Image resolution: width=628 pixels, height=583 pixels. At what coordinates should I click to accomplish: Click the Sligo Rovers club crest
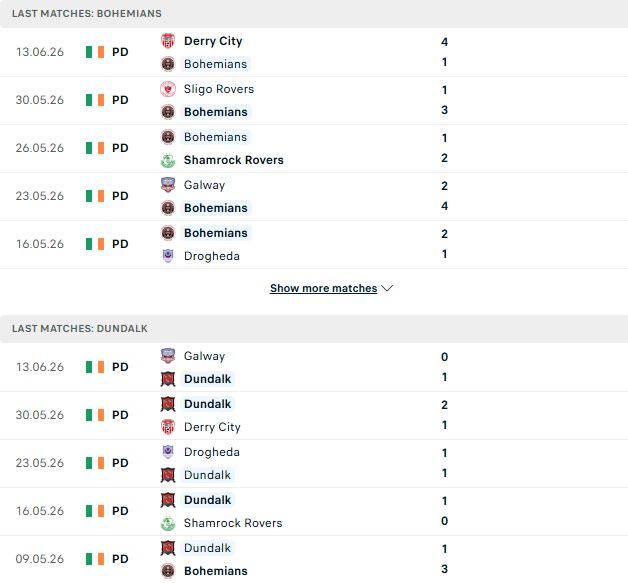168,89
